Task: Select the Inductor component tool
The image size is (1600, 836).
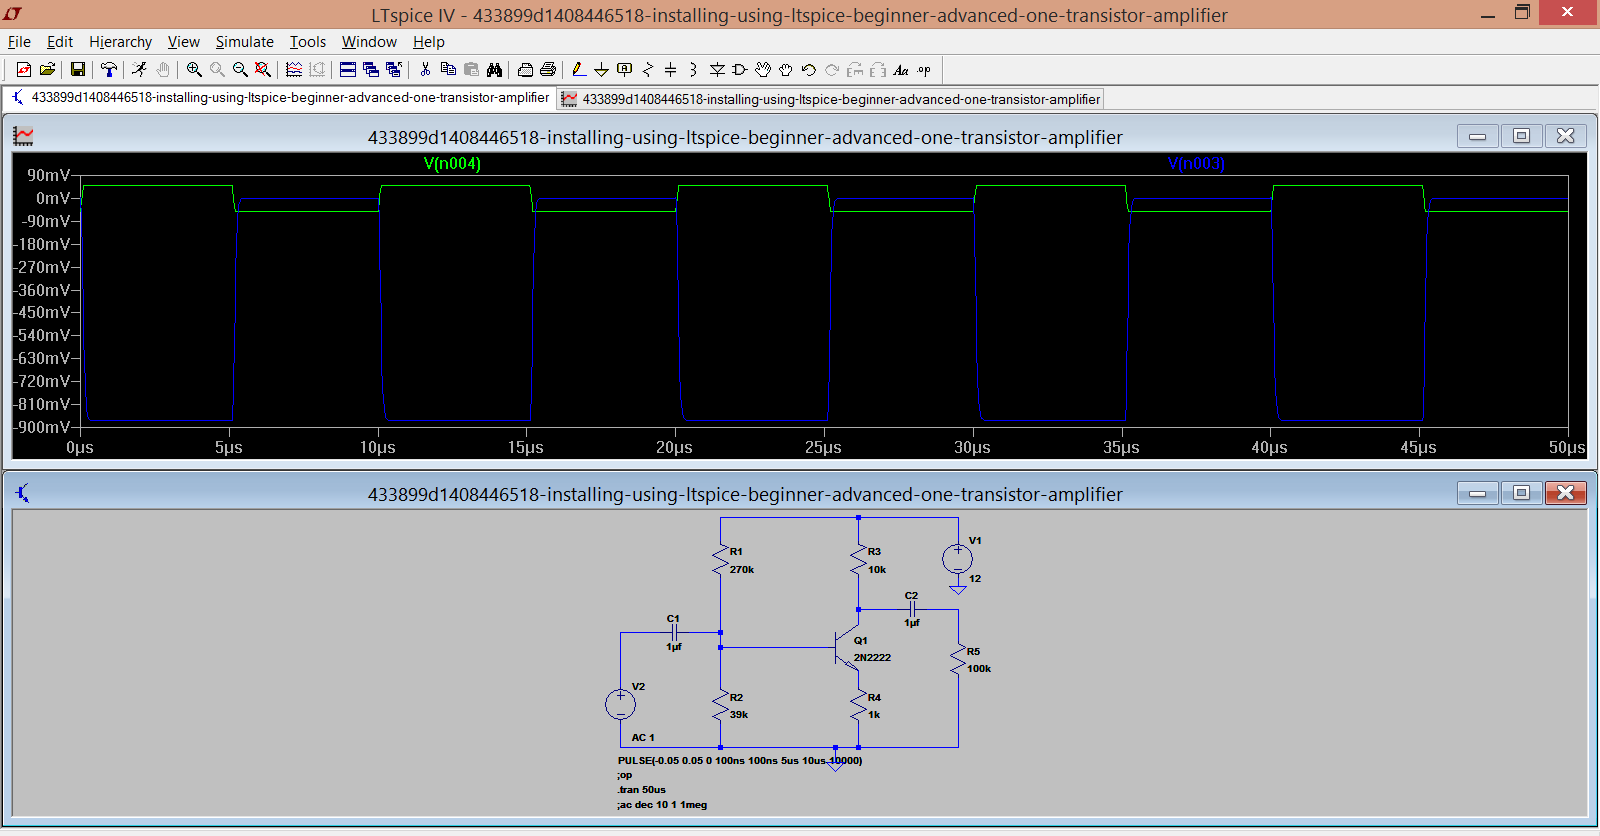Action: [693, 69]
